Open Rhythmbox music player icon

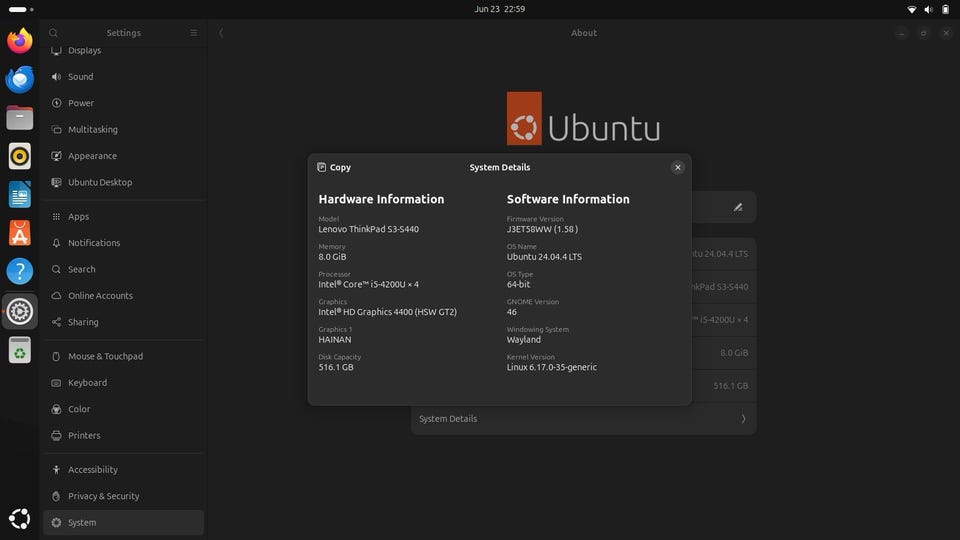[x=20, y=156]
